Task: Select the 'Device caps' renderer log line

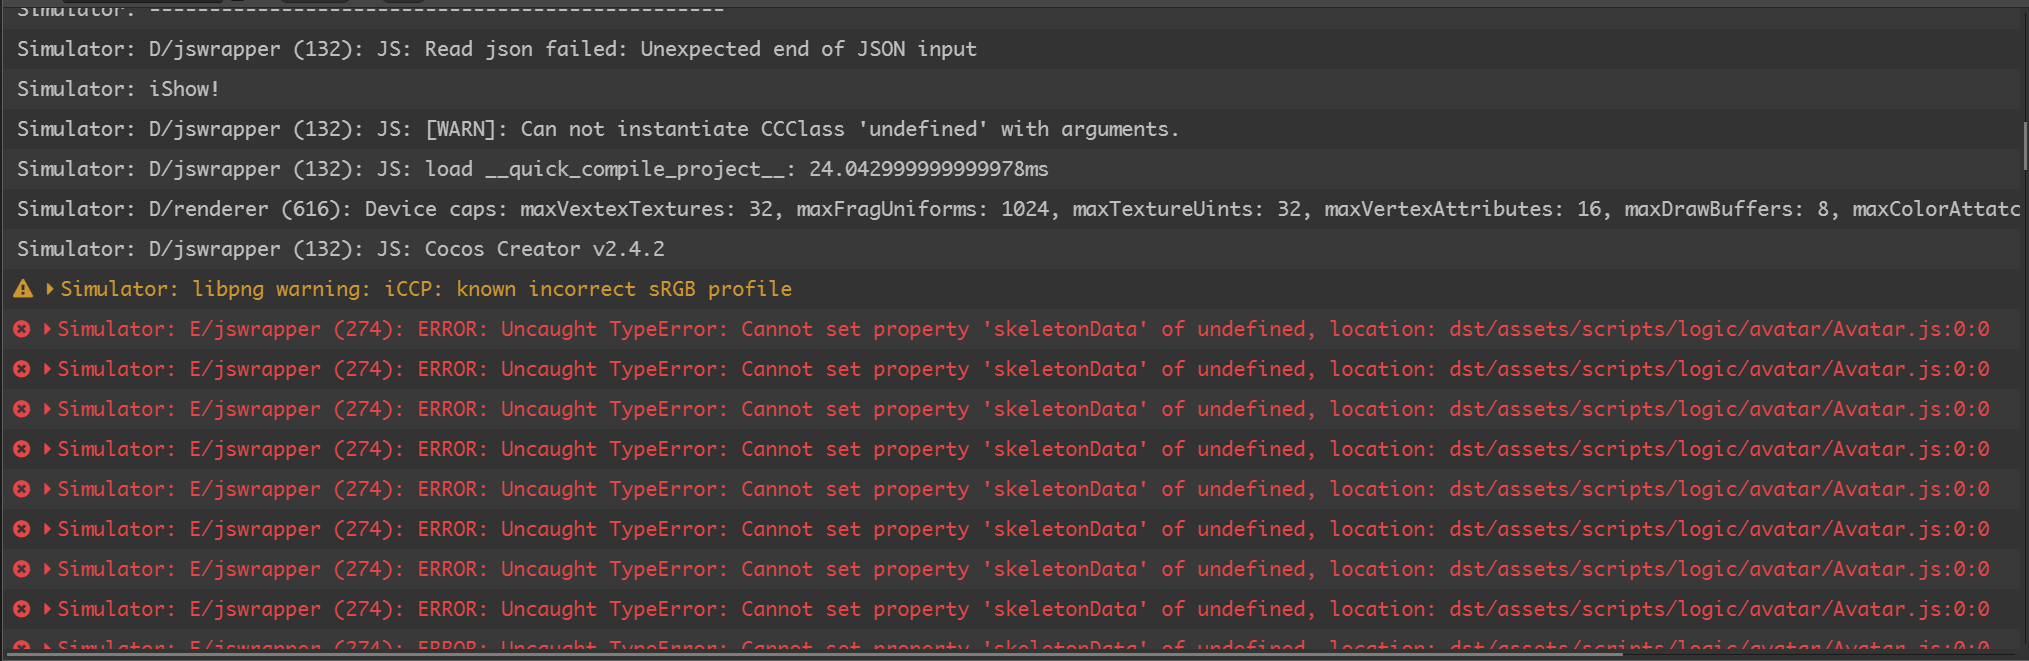Action: pyautogui.click(x=1000, y=209)
